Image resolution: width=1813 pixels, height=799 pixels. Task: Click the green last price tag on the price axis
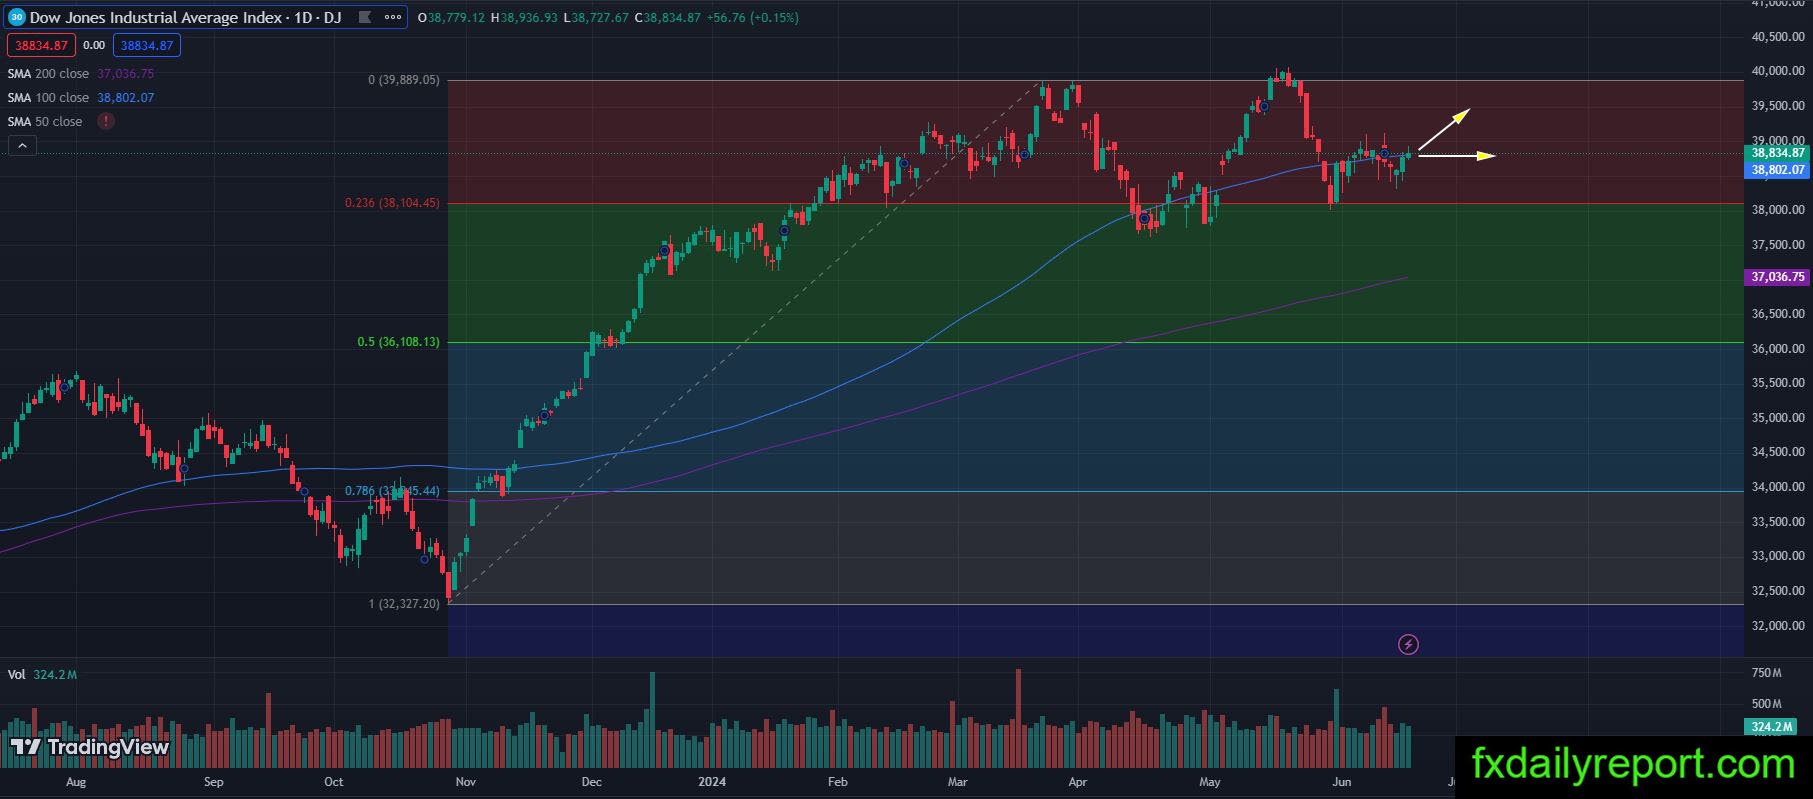click(1778, 153)
